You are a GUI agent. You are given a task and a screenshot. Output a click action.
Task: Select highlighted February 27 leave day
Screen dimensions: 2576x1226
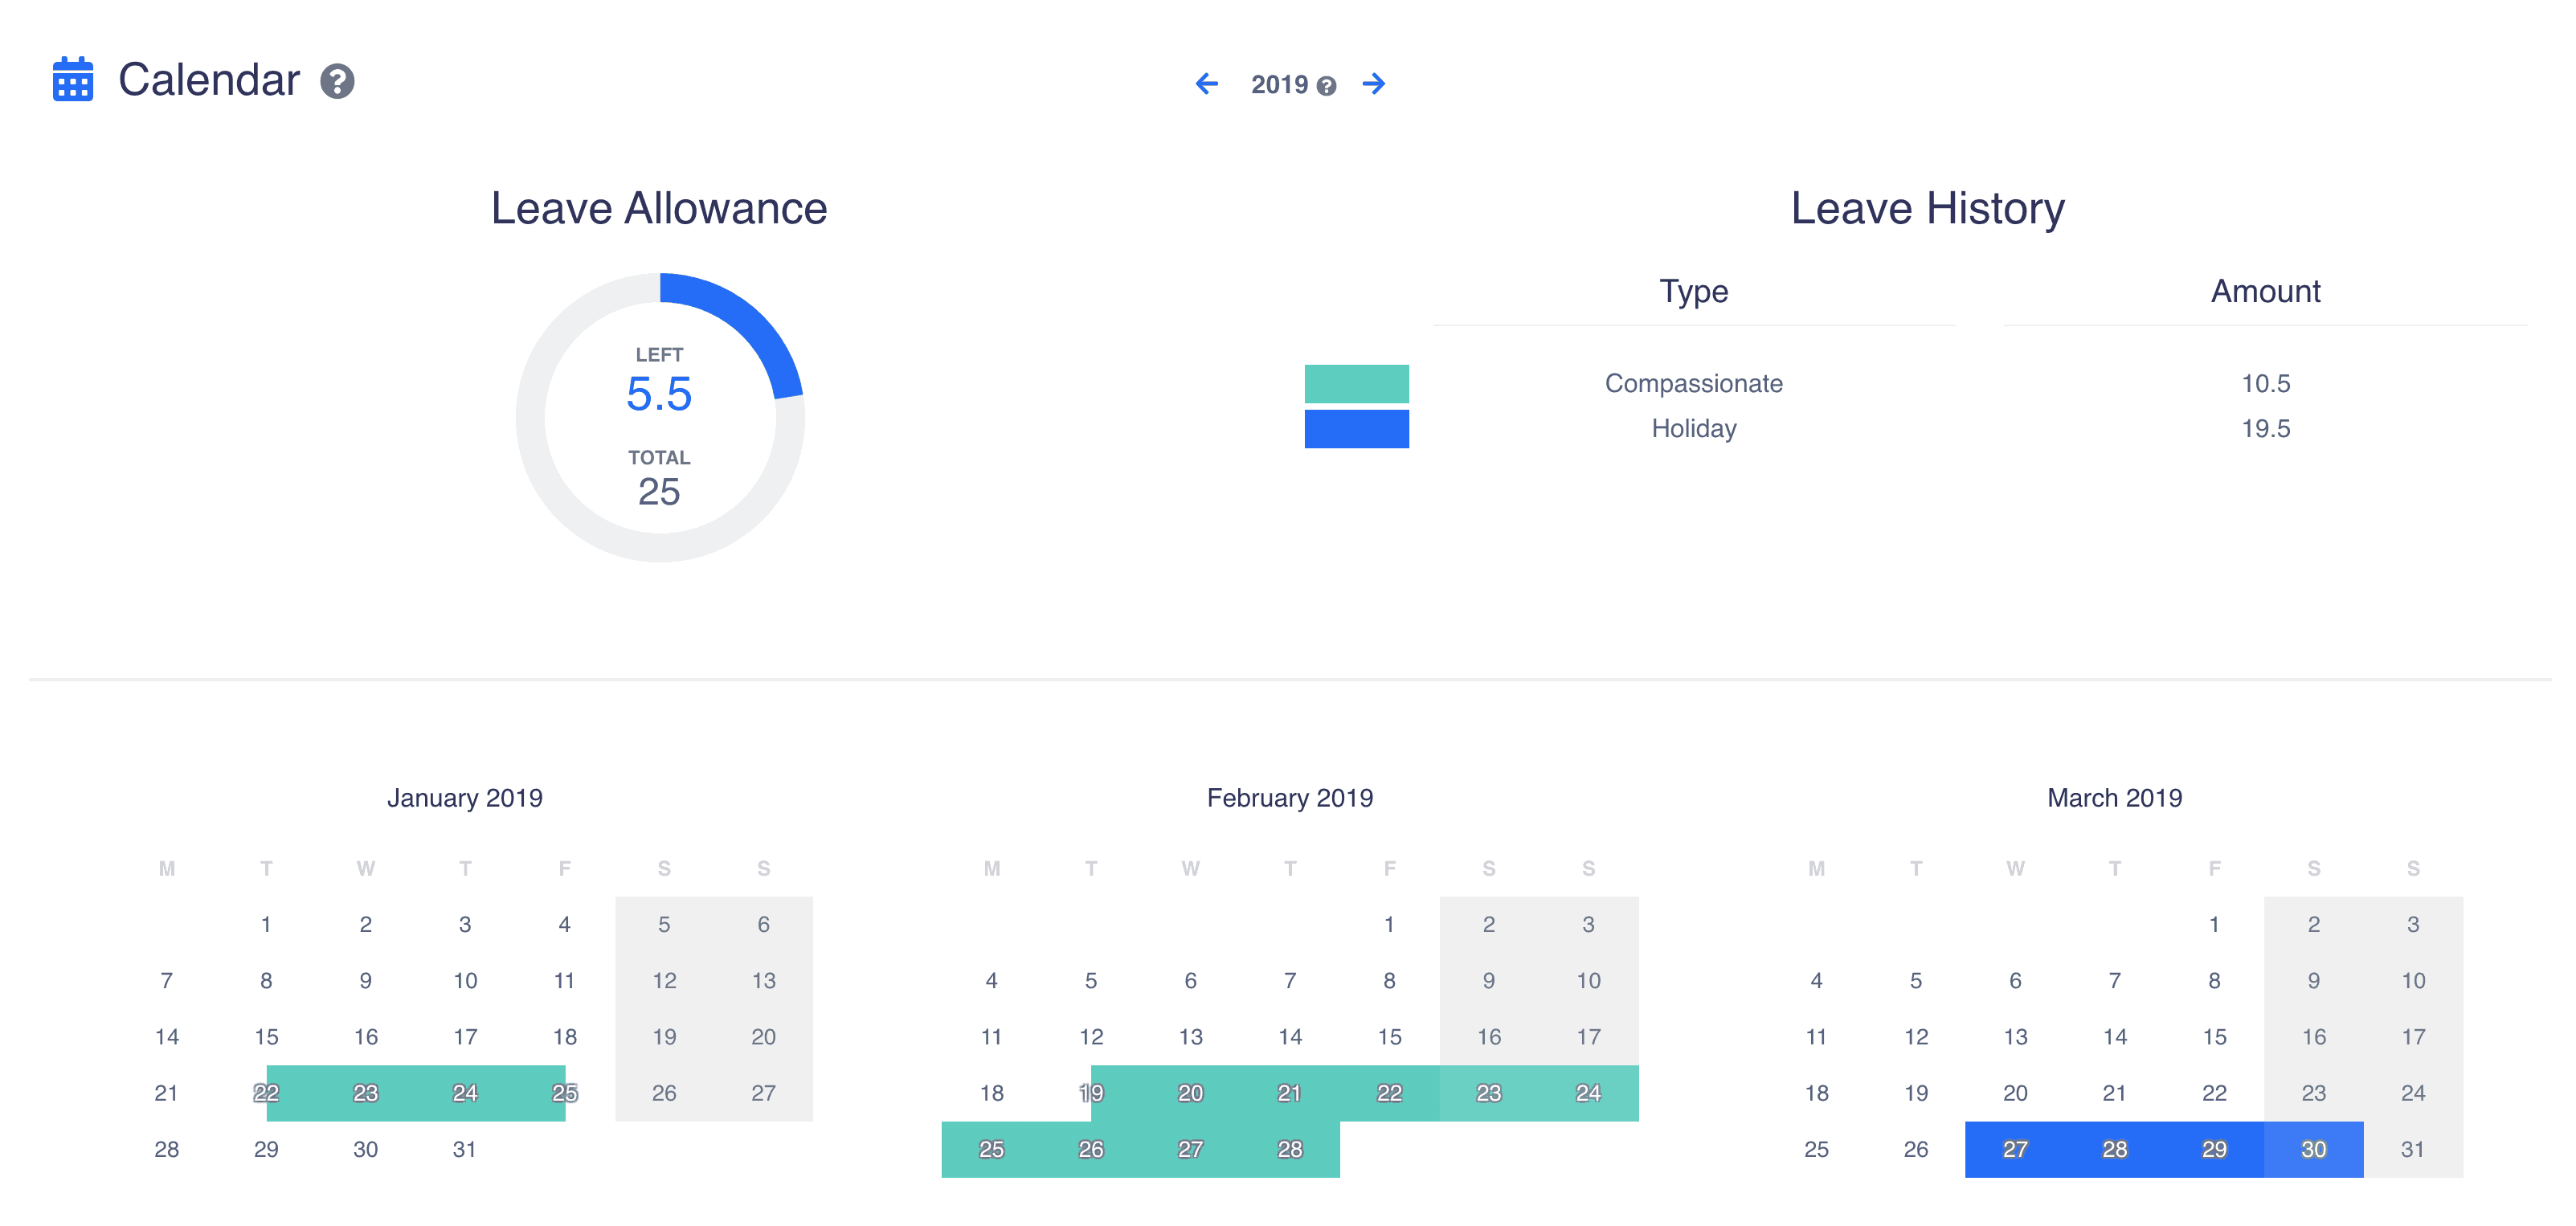pyautogui.click(x=1190, y=1149)
